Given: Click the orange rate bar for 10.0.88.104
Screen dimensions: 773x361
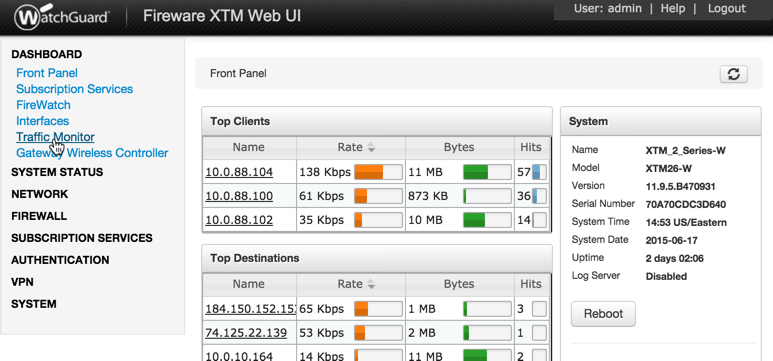Looking at the screenshot, I should tap(378, 172).
